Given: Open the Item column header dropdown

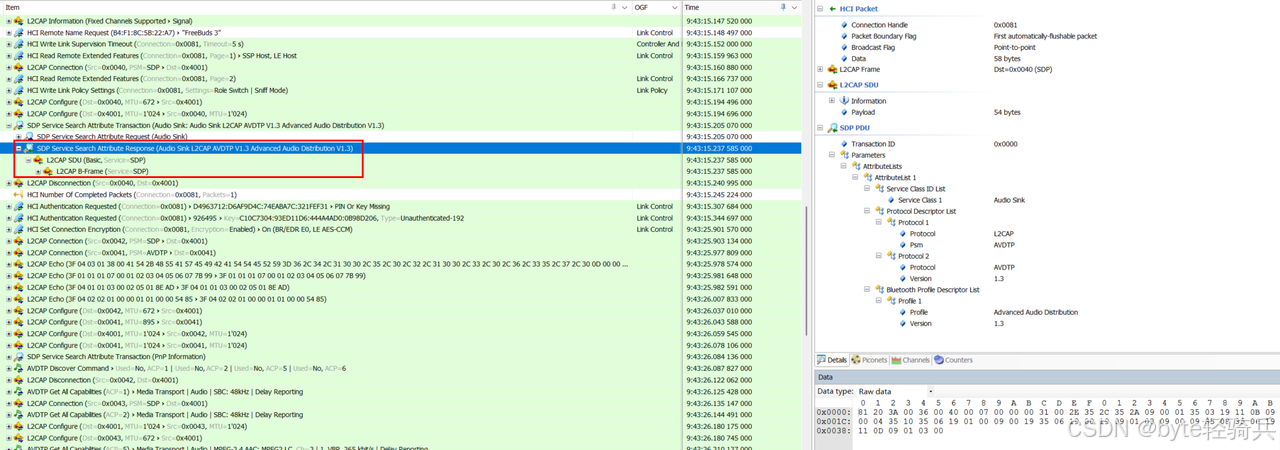Looking at the screenshot, I should click(624, 7).
